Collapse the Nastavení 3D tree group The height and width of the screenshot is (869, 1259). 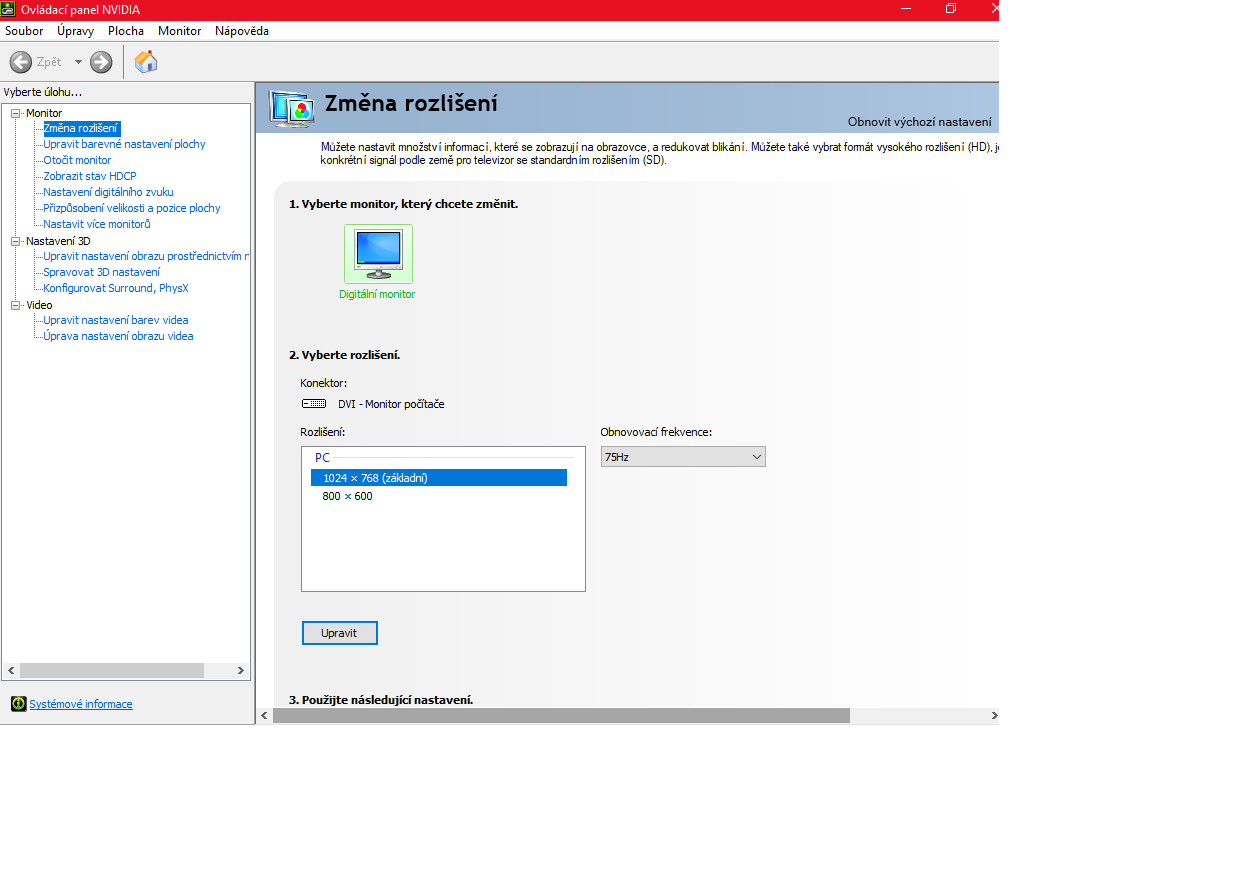coord(15,241)
